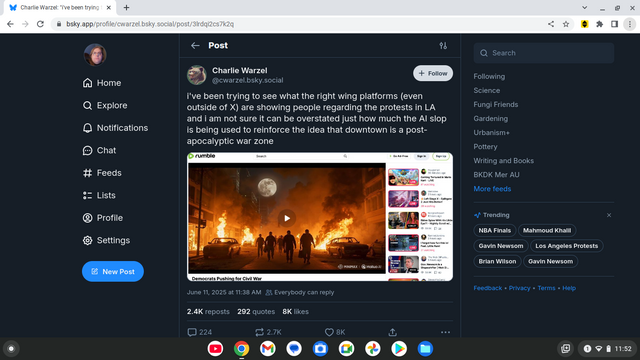Share the post via upload icon

click(392, 332)
